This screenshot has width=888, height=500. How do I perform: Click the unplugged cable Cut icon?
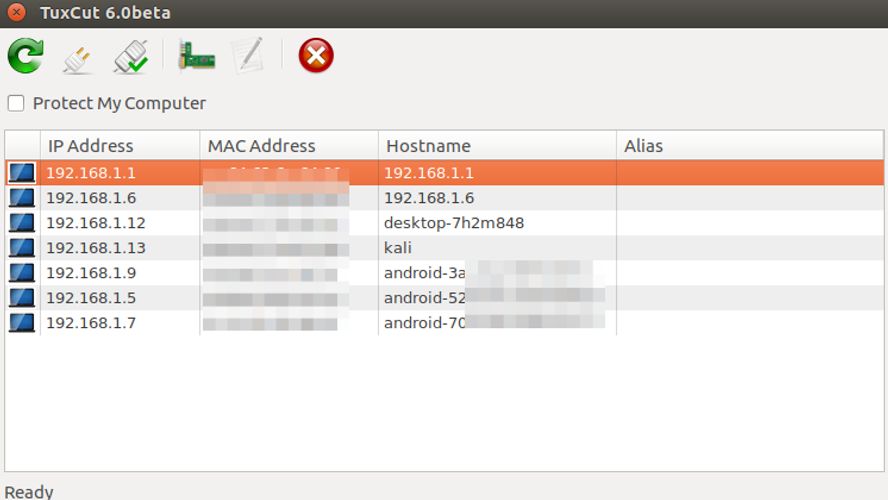pyautogui.click(x=78, y=57)
